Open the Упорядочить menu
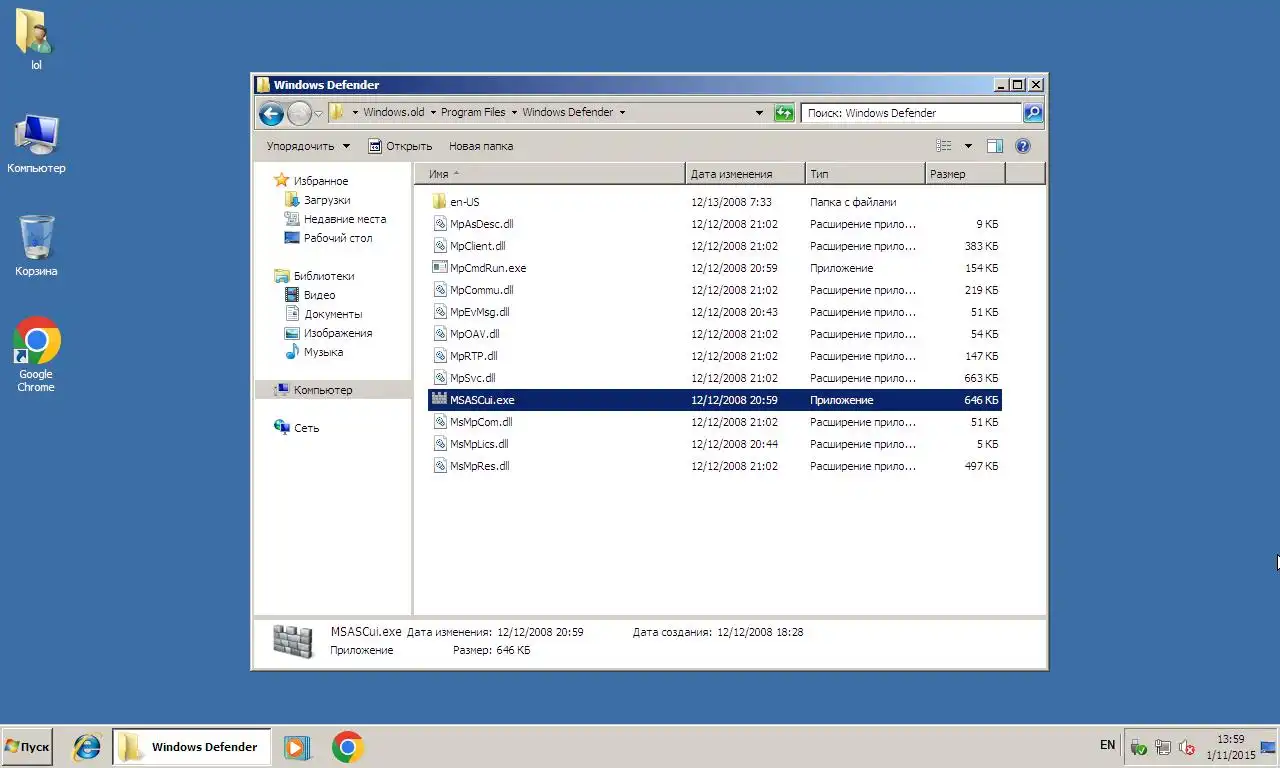The height and width of the screenshot is (768, 1280). pos(308,146)
